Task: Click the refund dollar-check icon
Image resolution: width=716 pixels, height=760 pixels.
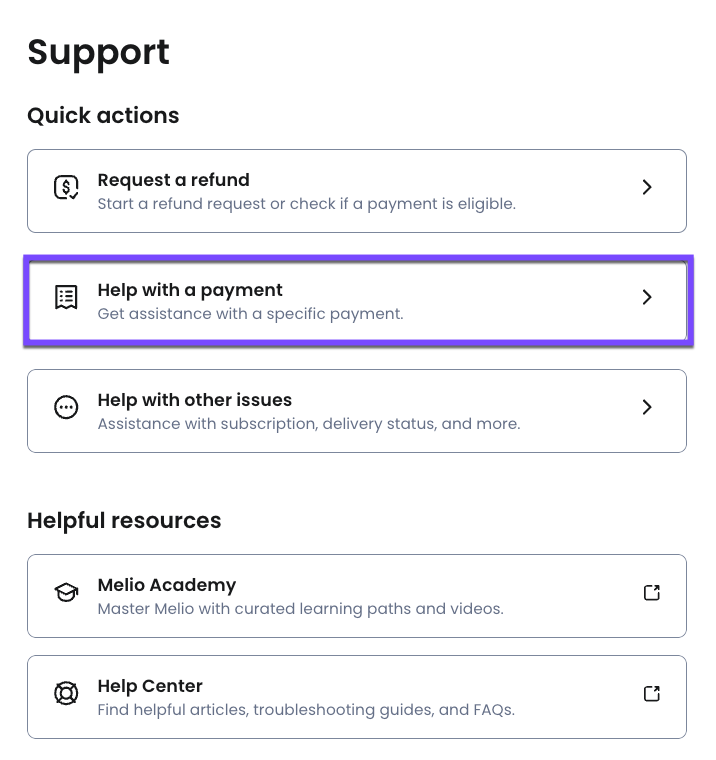Action: coord(66,187)
